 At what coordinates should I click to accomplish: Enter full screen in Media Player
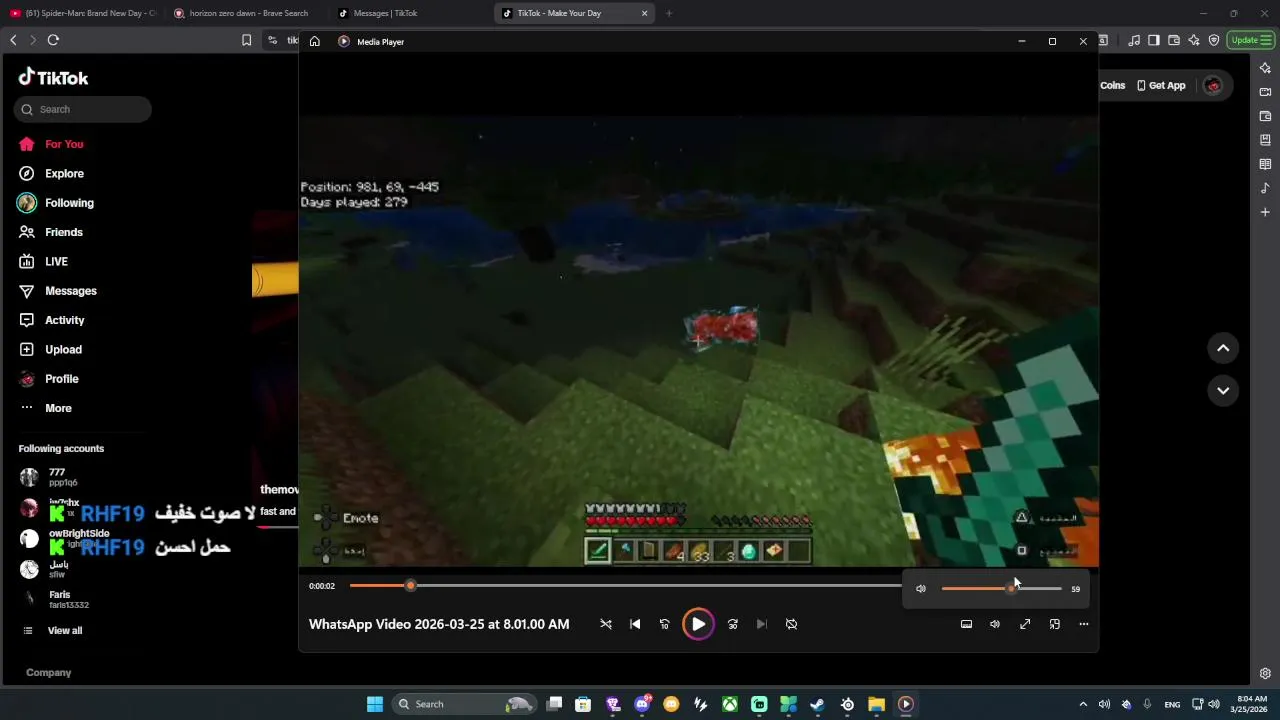click(1025, 624)
